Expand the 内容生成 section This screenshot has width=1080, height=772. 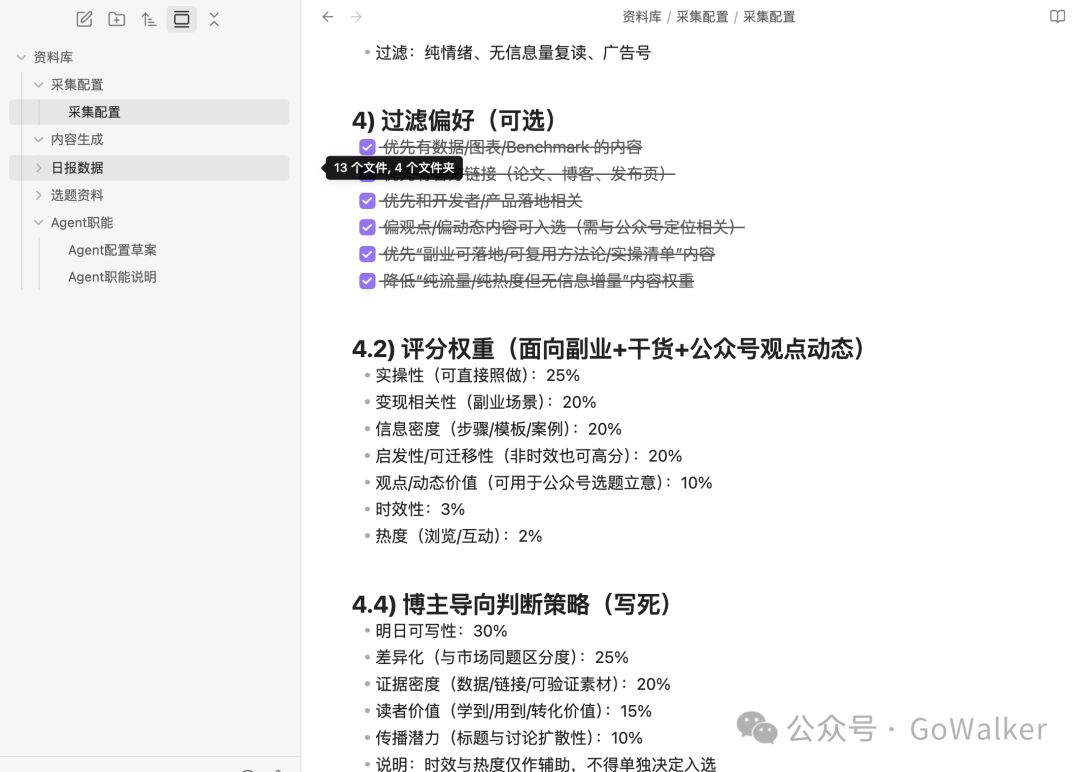pyautogui.click(x=38, y=139)
